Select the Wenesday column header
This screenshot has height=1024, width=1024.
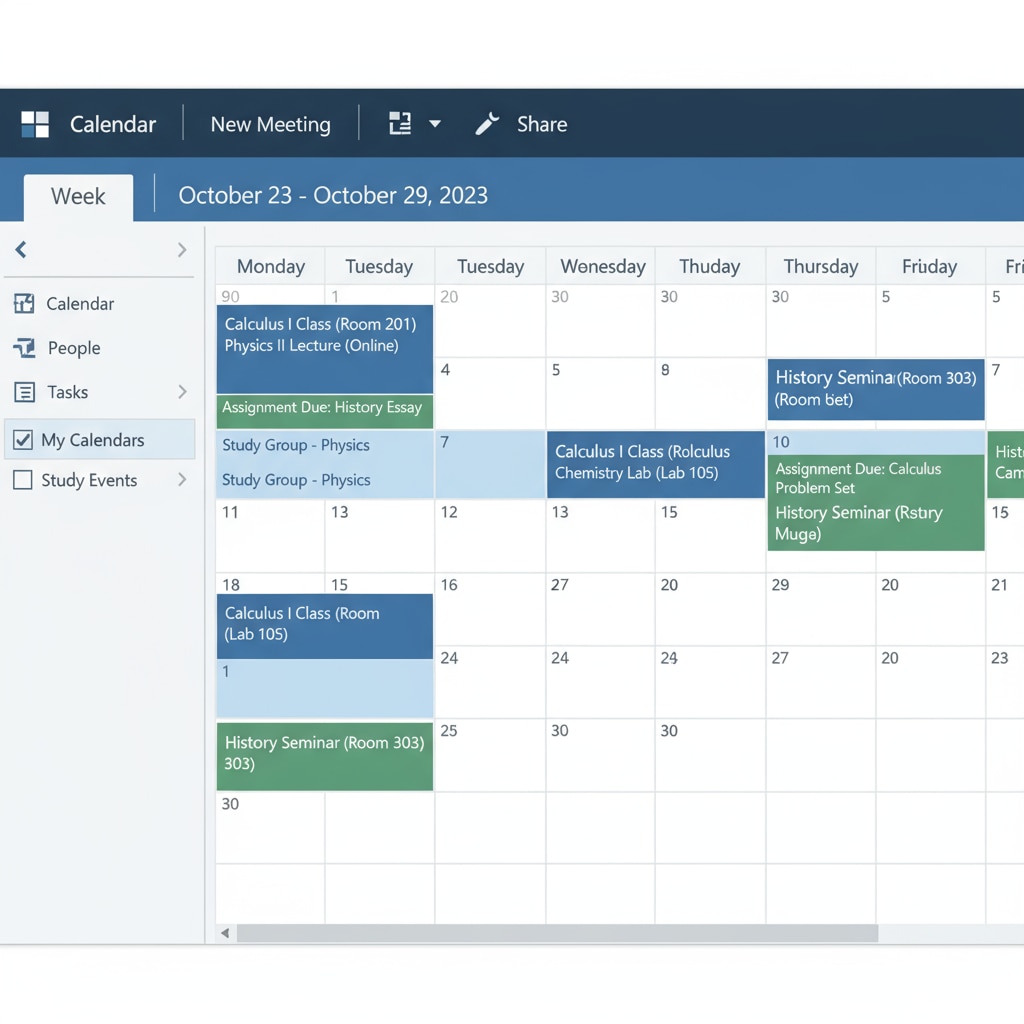pyautogui.click(x=602, y=267)
